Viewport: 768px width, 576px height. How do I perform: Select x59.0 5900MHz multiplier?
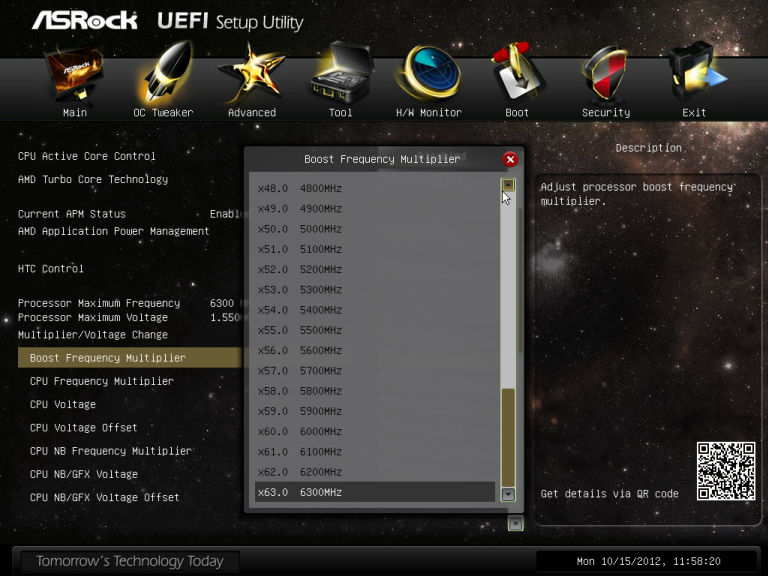[375, 411]
